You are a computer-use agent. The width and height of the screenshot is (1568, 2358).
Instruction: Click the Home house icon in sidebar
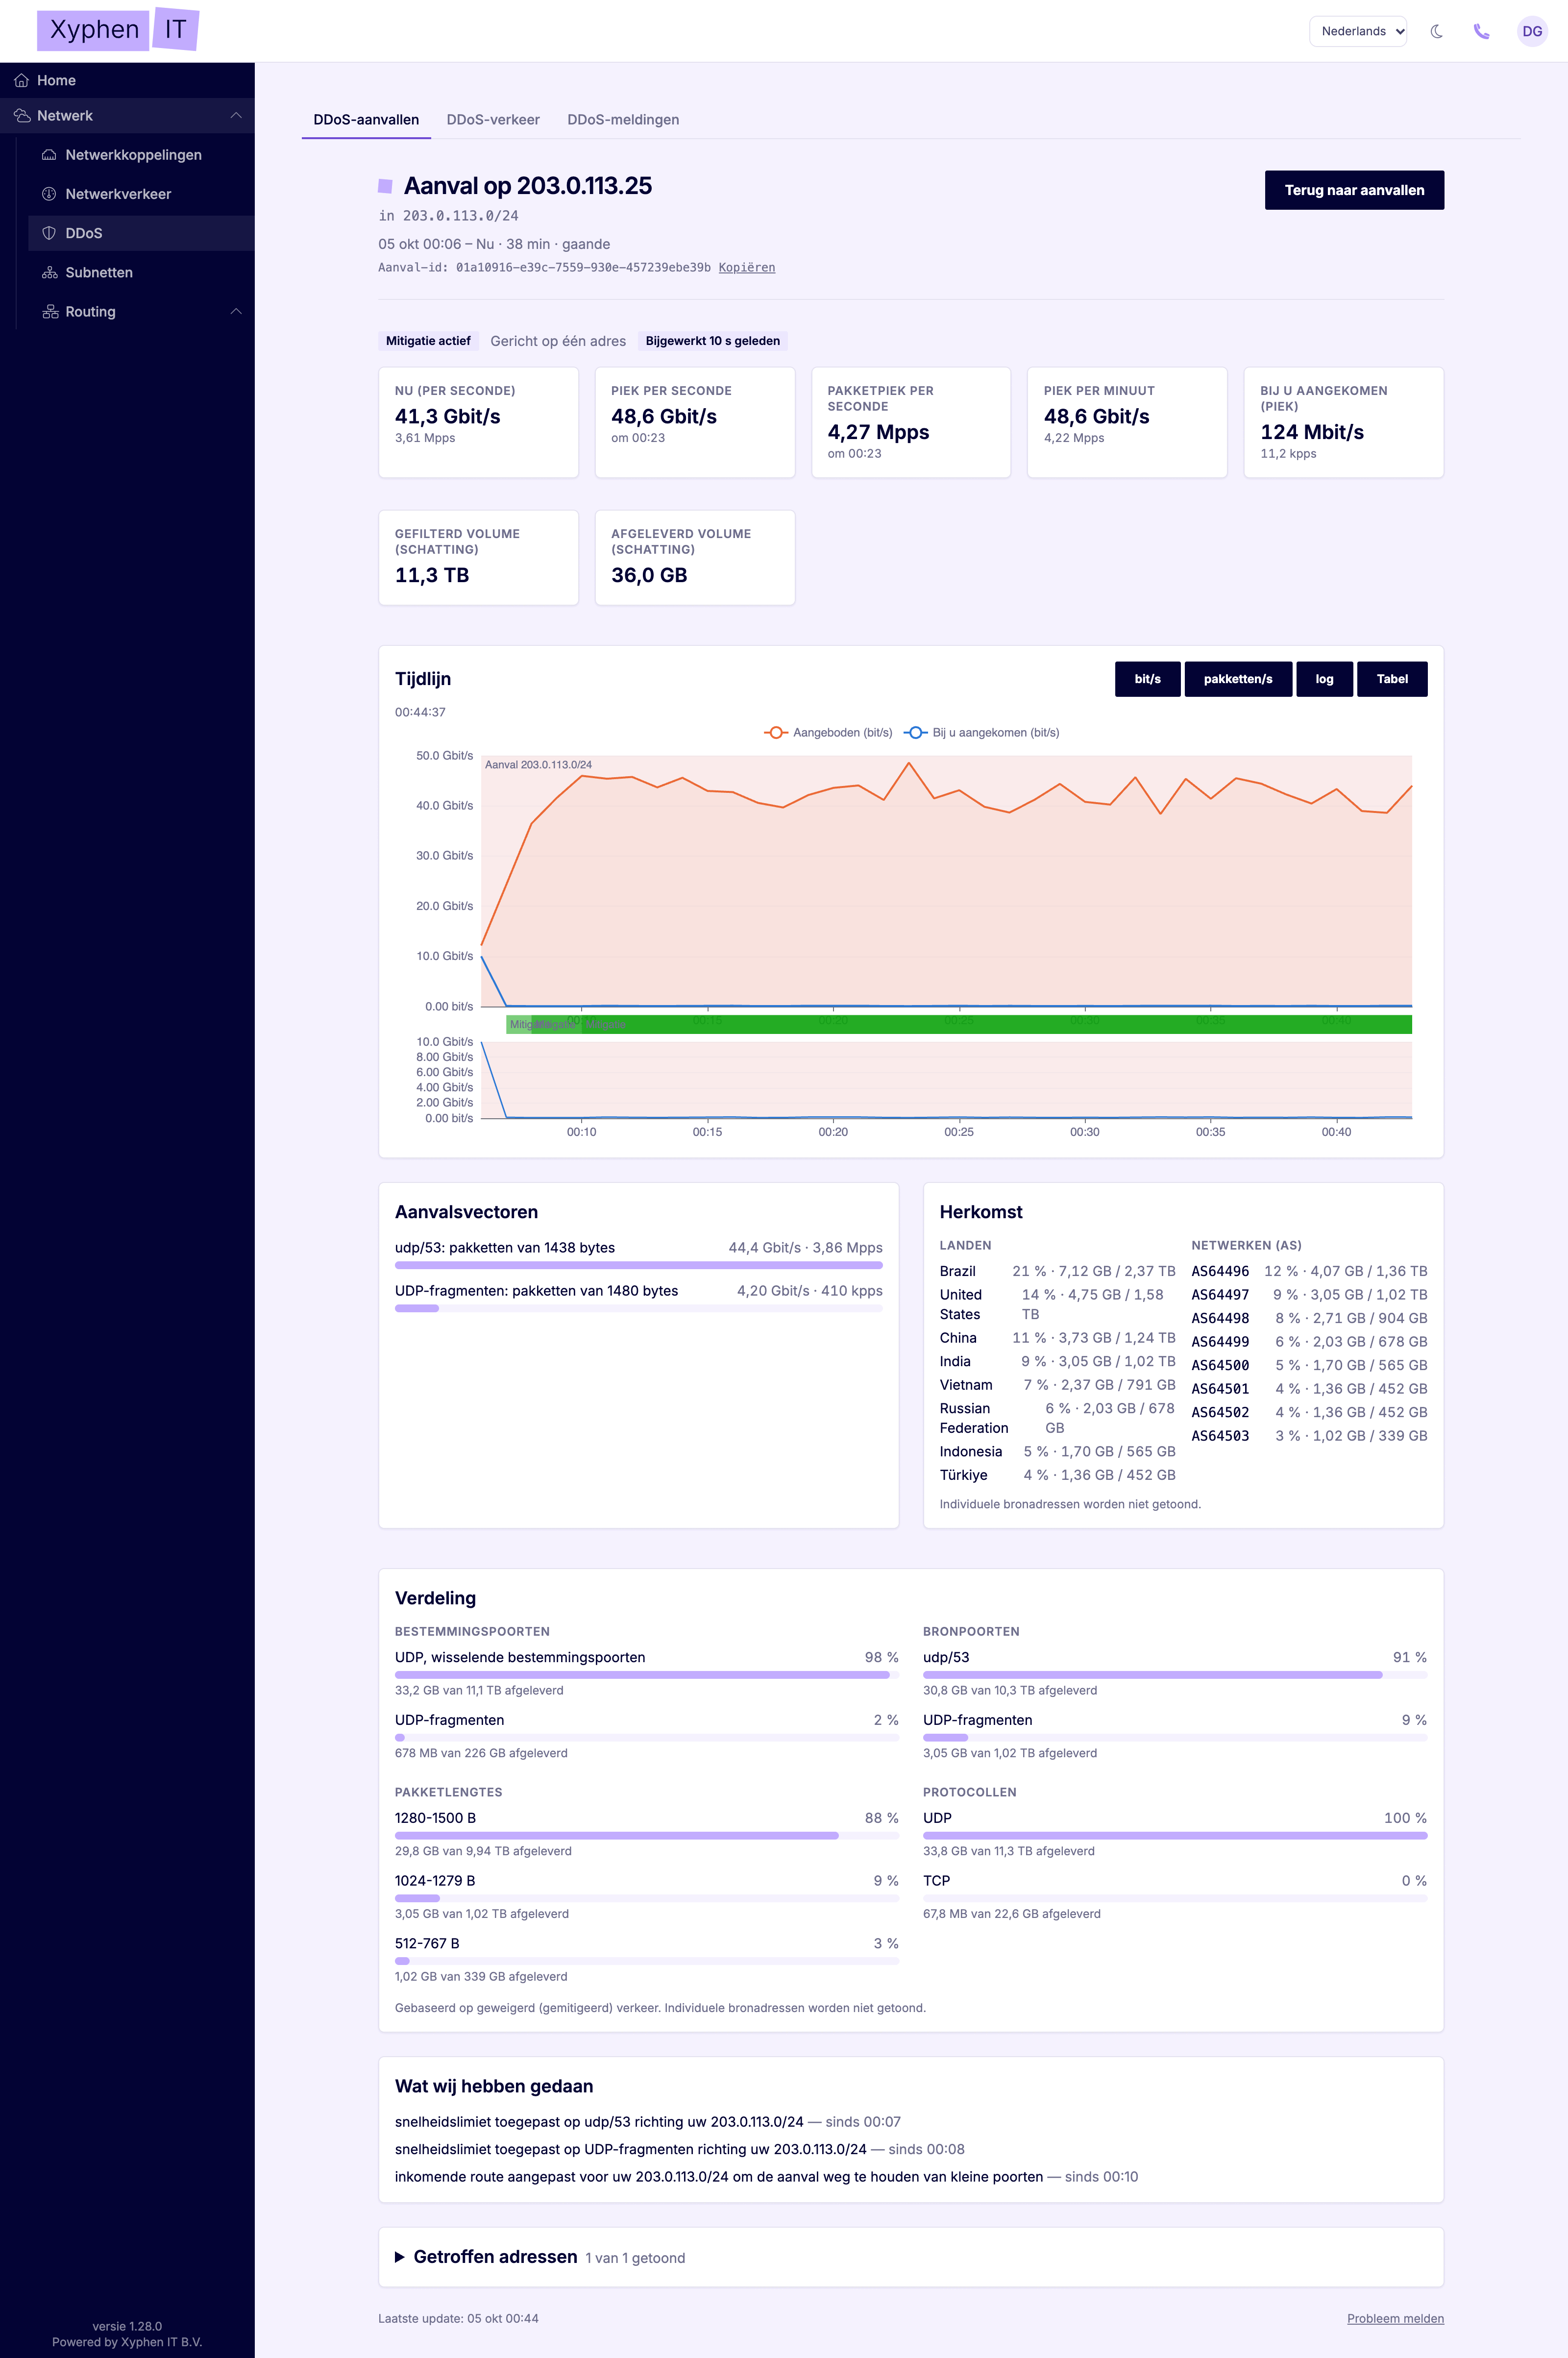[21, 80]
